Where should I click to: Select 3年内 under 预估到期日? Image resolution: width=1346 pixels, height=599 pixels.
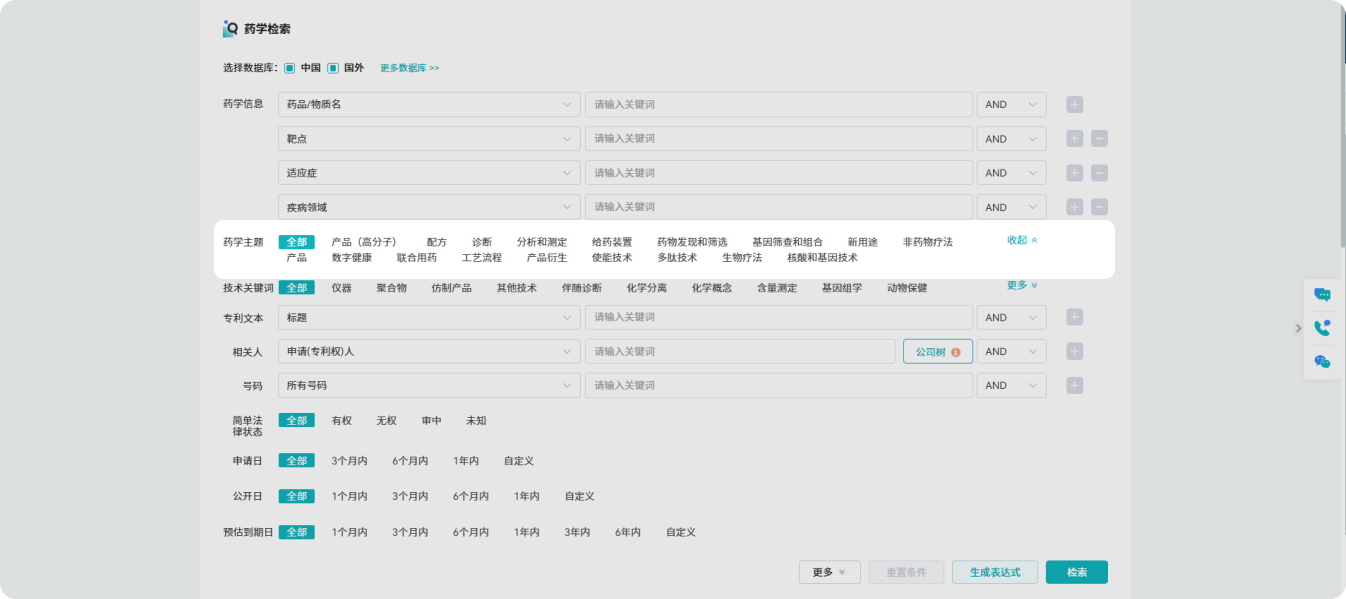pyautogui.click(x=577, y=532)
